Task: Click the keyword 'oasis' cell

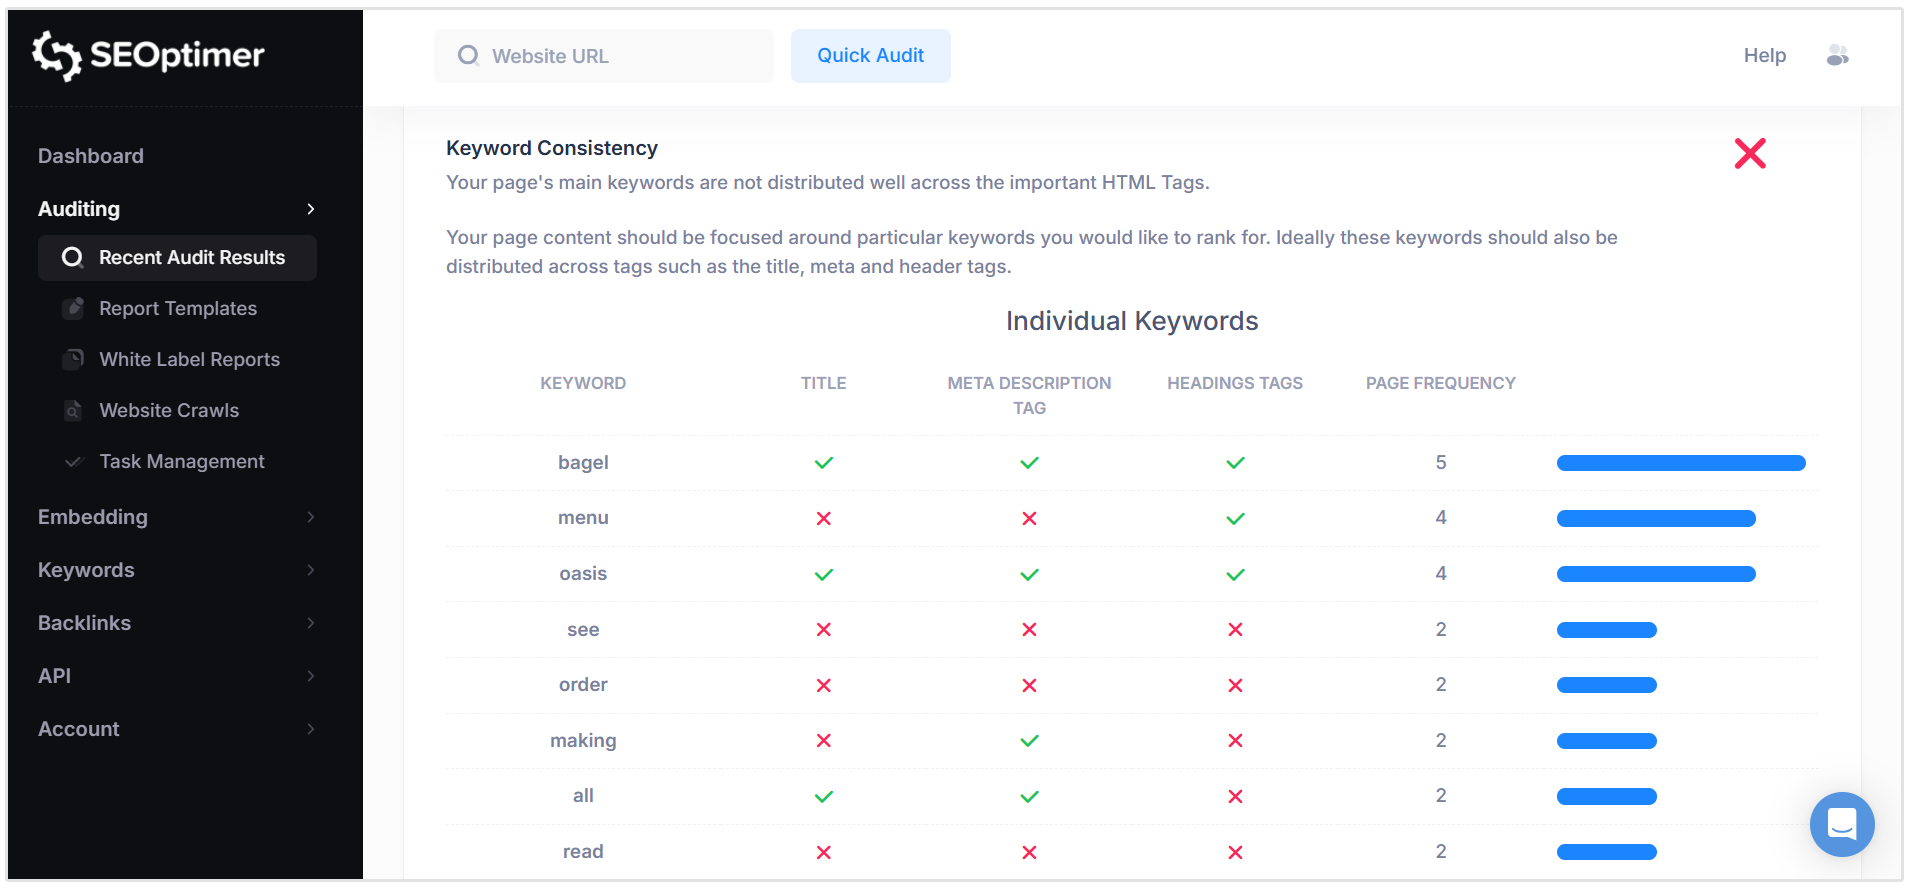Action: tap(583, 573)
